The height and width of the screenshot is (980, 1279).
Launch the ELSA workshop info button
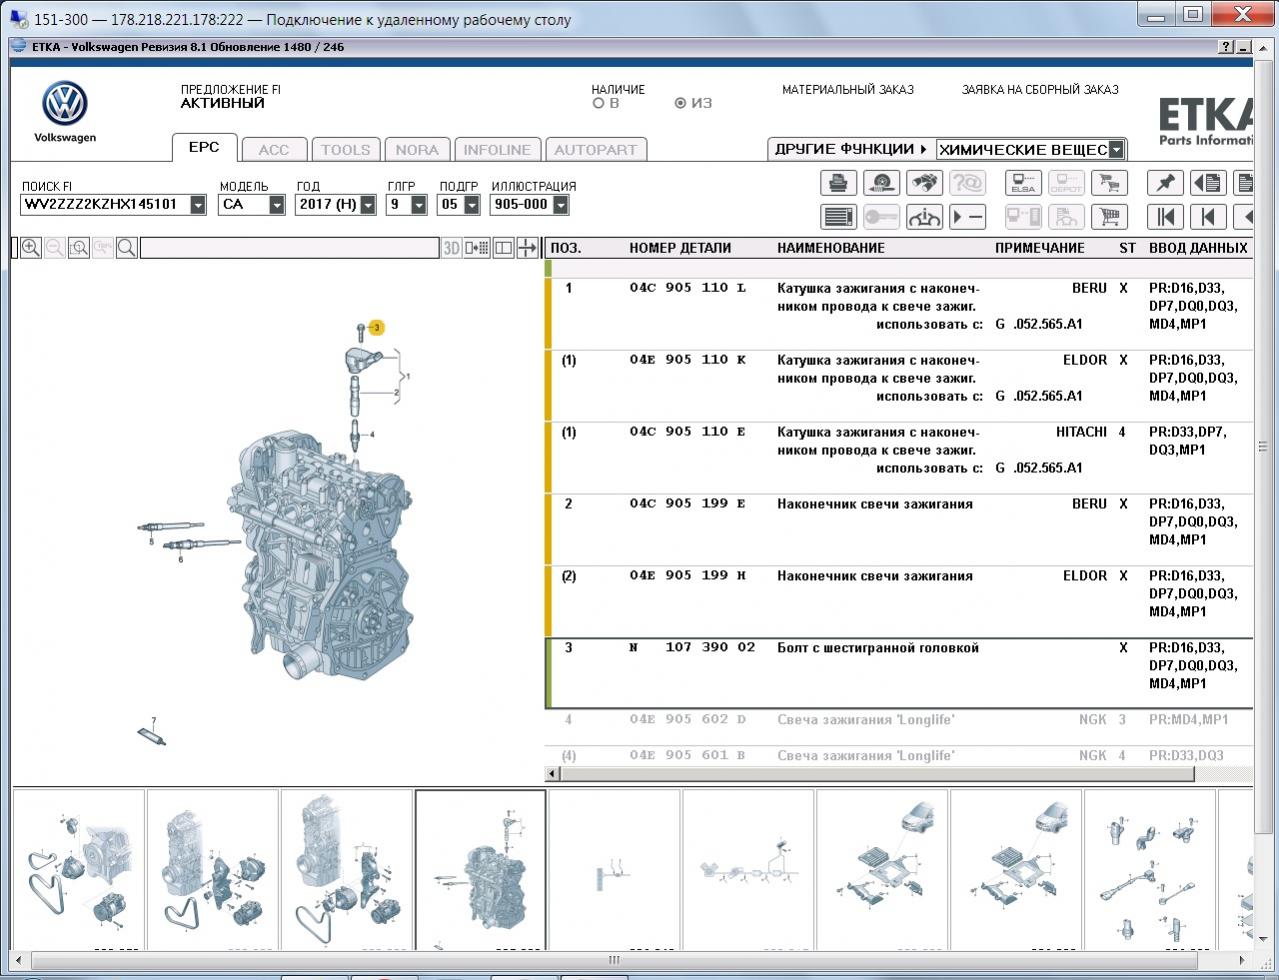click(x=1023, y=183)
